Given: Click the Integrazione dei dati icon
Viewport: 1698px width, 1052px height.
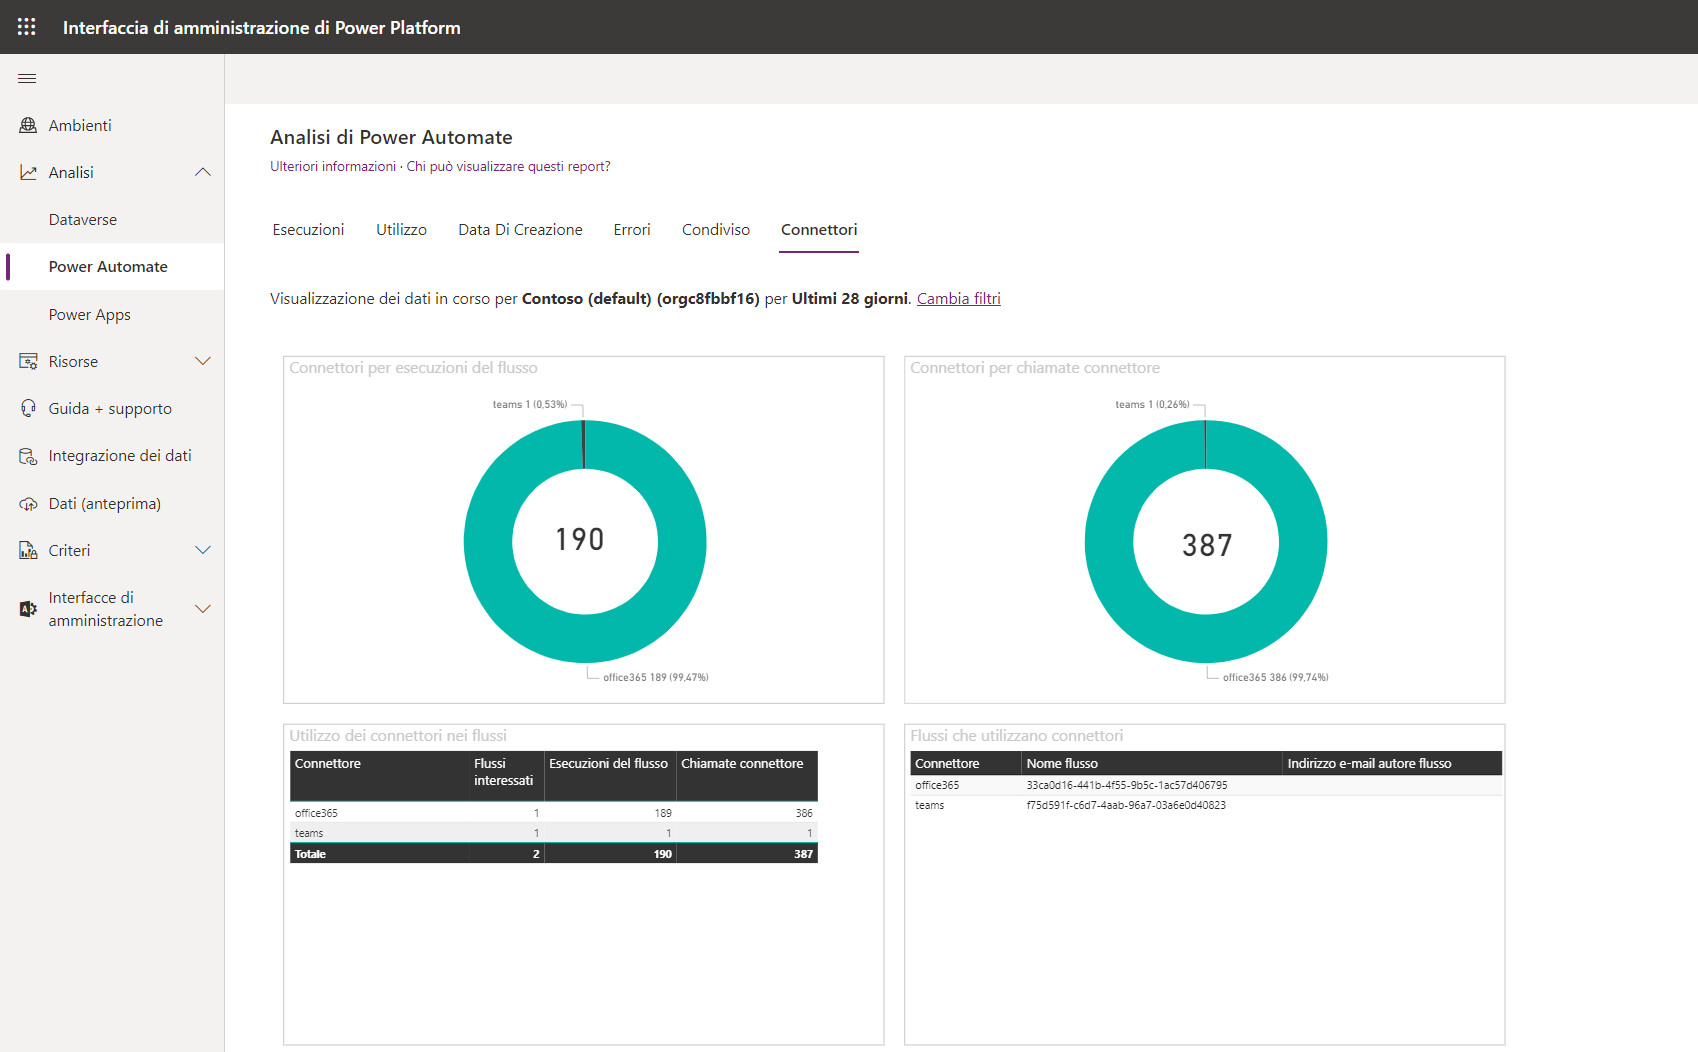Looking at the screenshot, I should (28, 456).
